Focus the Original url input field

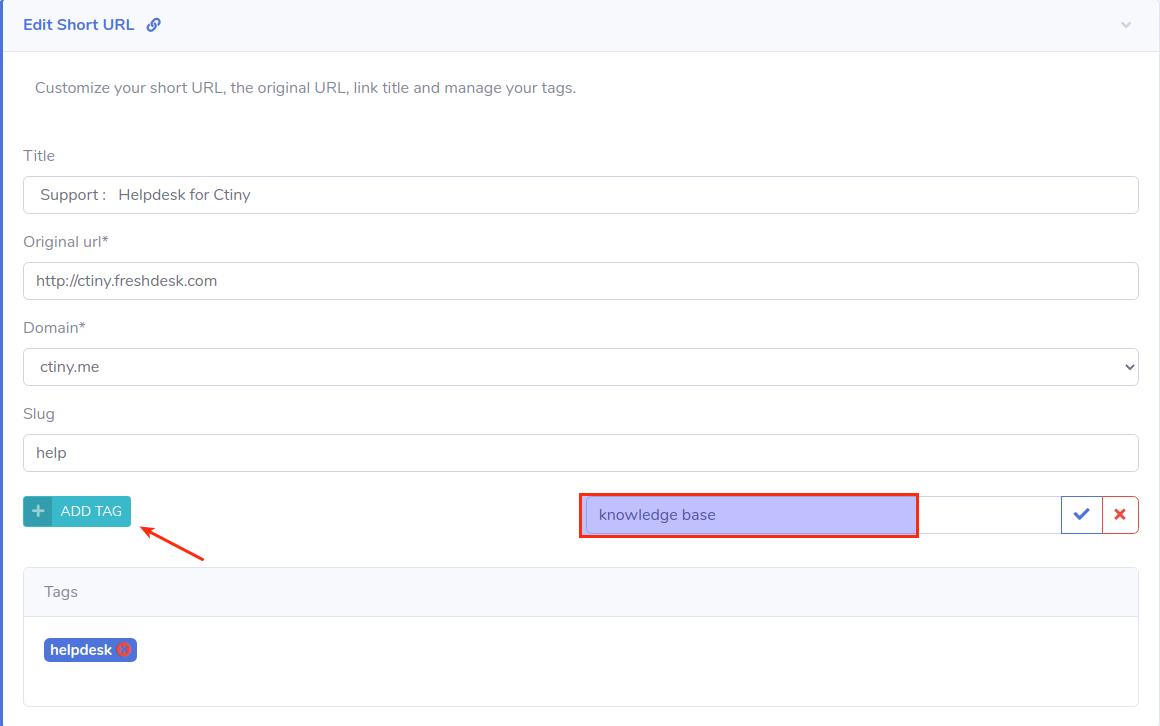pos(581,281)
